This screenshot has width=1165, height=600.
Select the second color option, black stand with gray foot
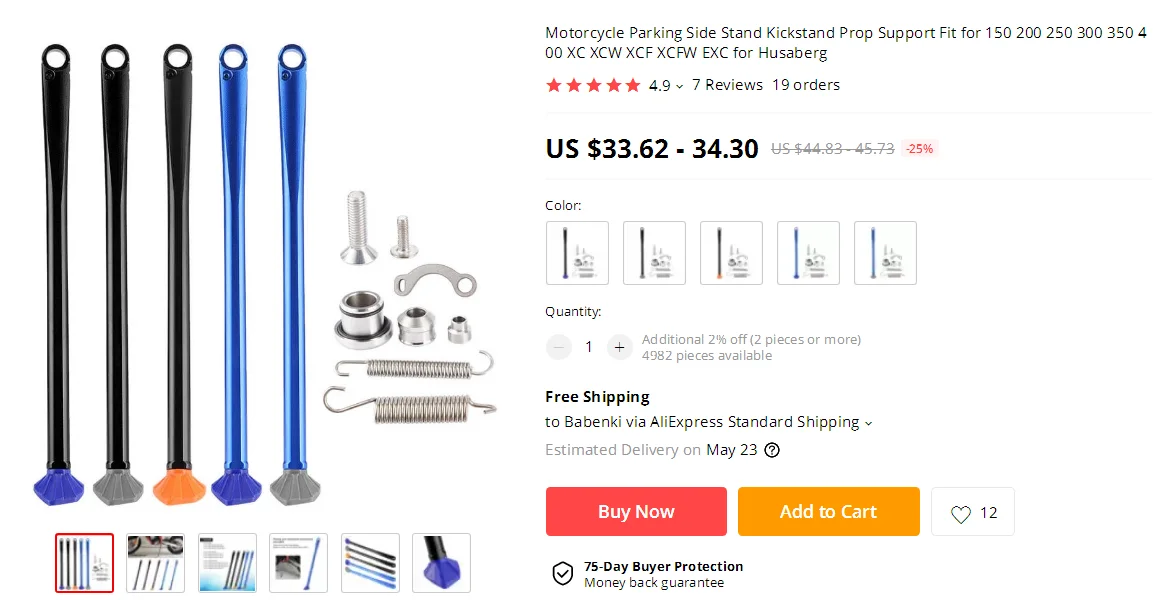[x=655, y=253]
